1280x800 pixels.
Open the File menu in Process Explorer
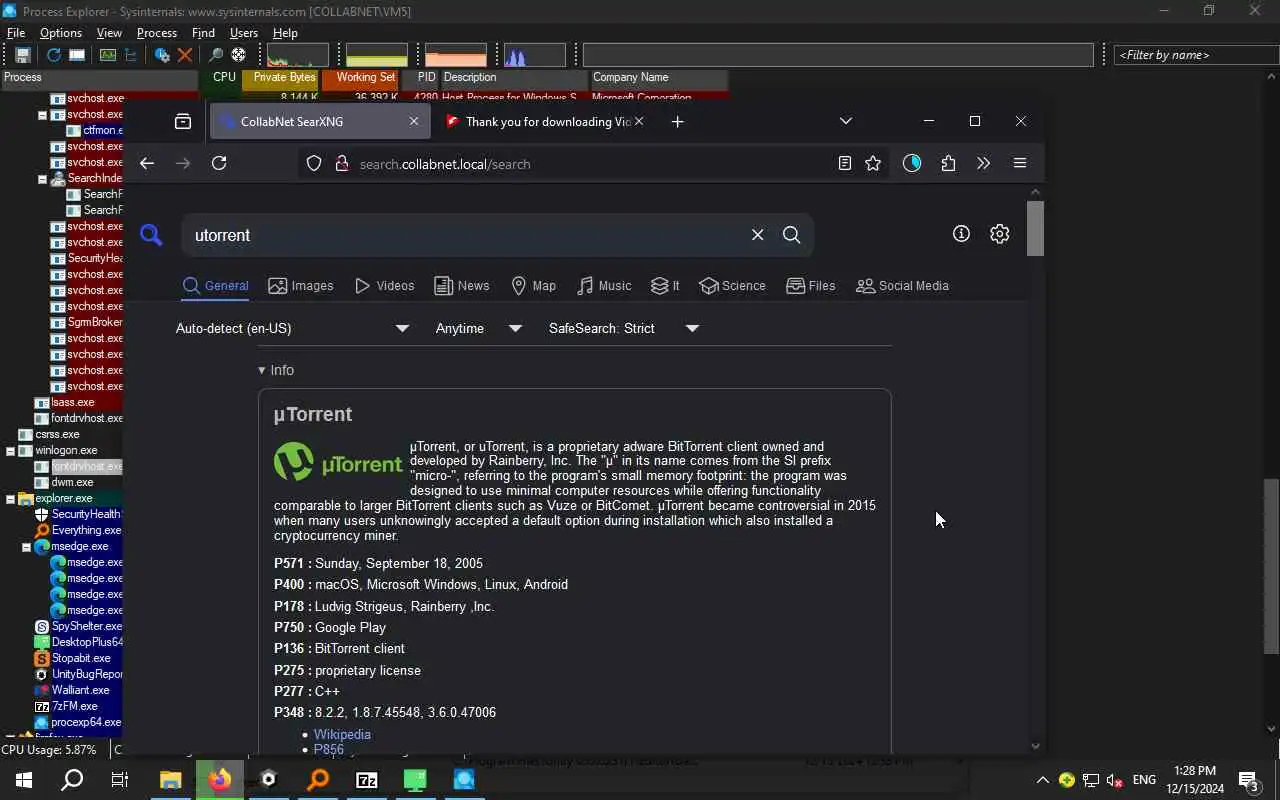click(x=16, y=33)
